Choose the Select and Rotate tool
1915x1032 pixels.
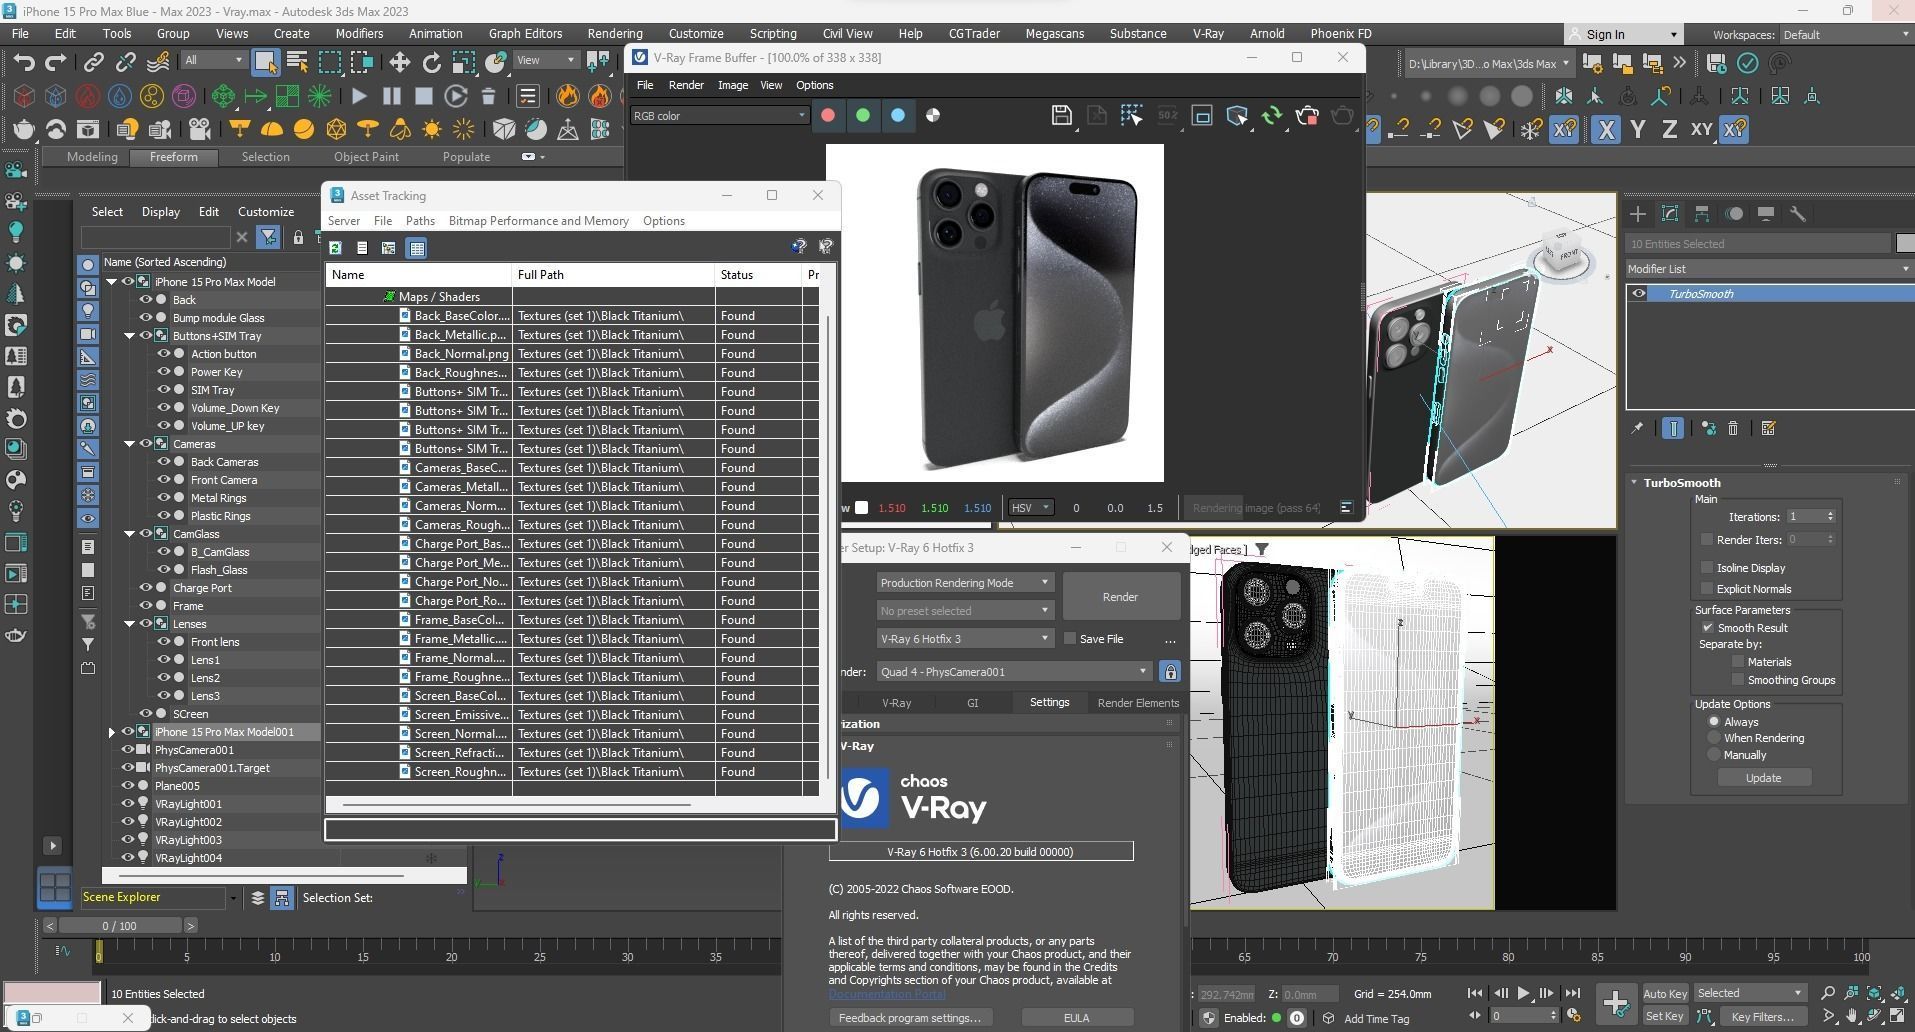(431, 63)
